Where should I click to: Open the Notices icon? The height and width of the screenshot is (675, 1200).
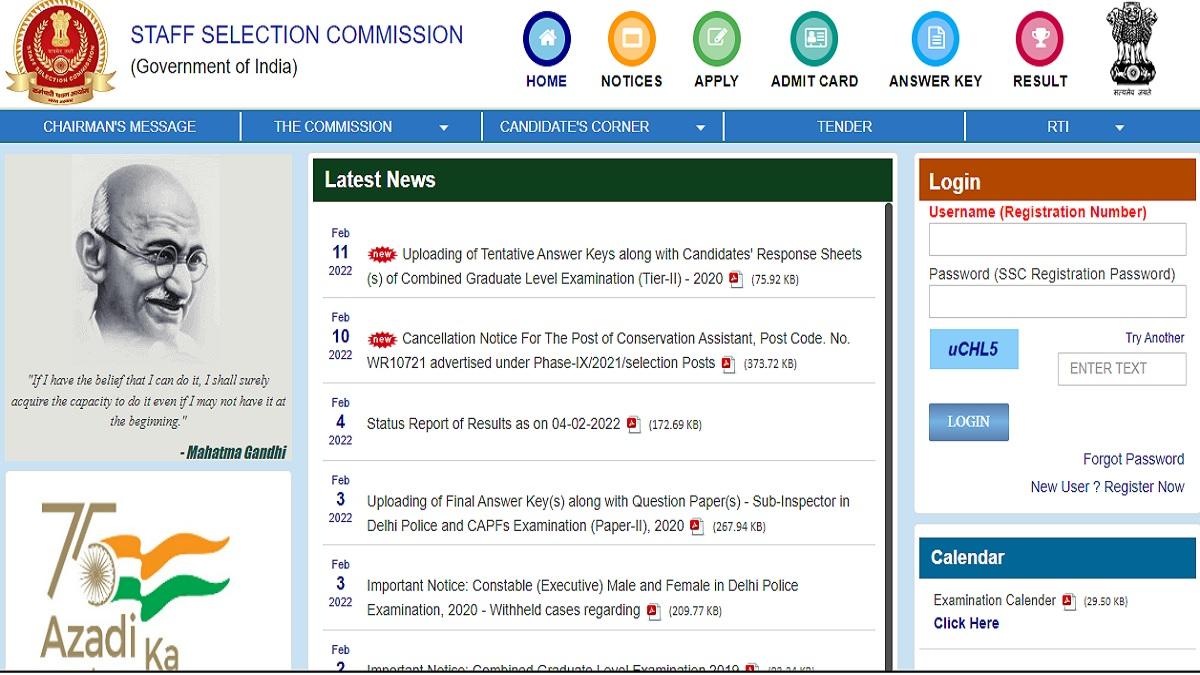click(x=631, y=40)
